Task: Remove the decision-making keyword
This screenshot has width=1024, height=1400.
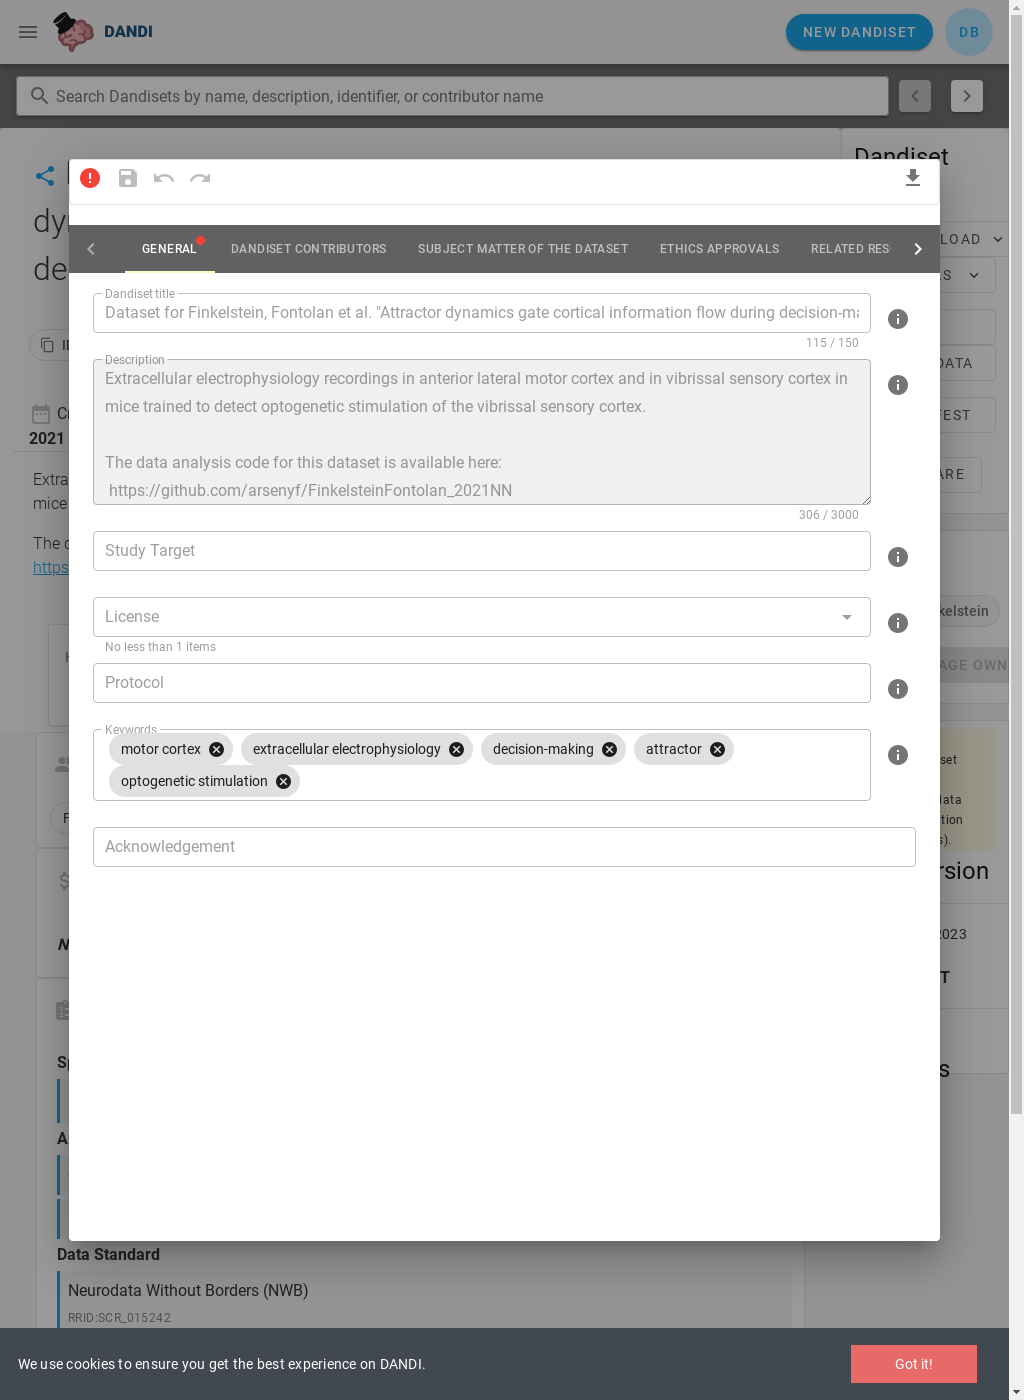Action: (x=609, y=749)
